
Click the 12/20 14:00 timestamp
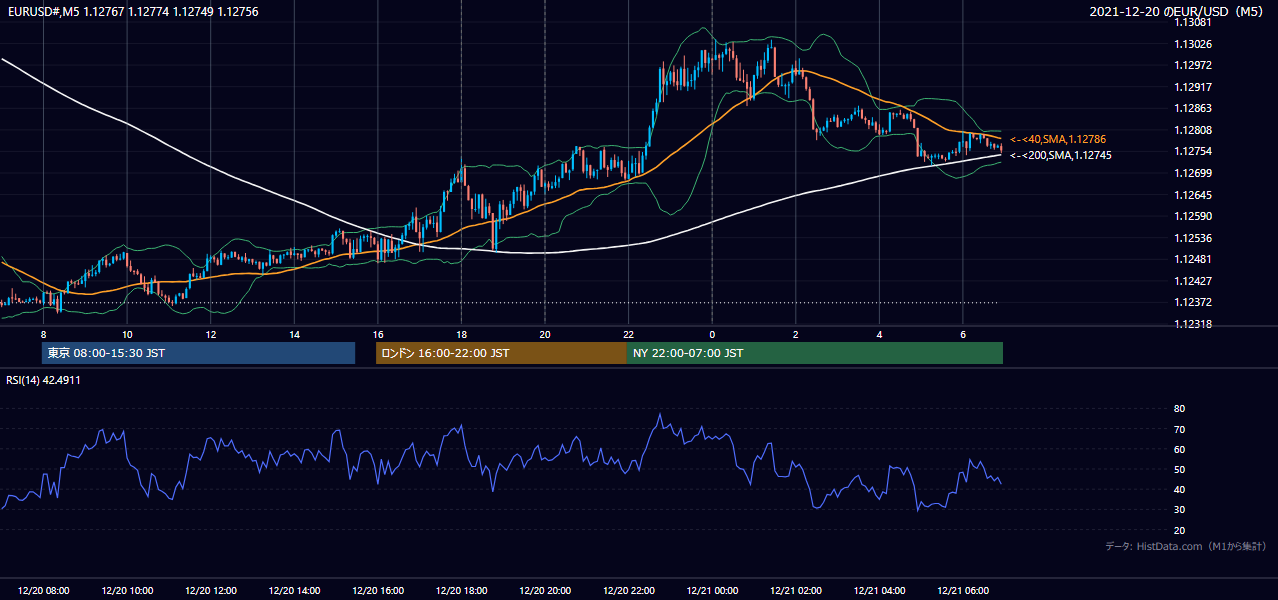(x=294, y=591)
